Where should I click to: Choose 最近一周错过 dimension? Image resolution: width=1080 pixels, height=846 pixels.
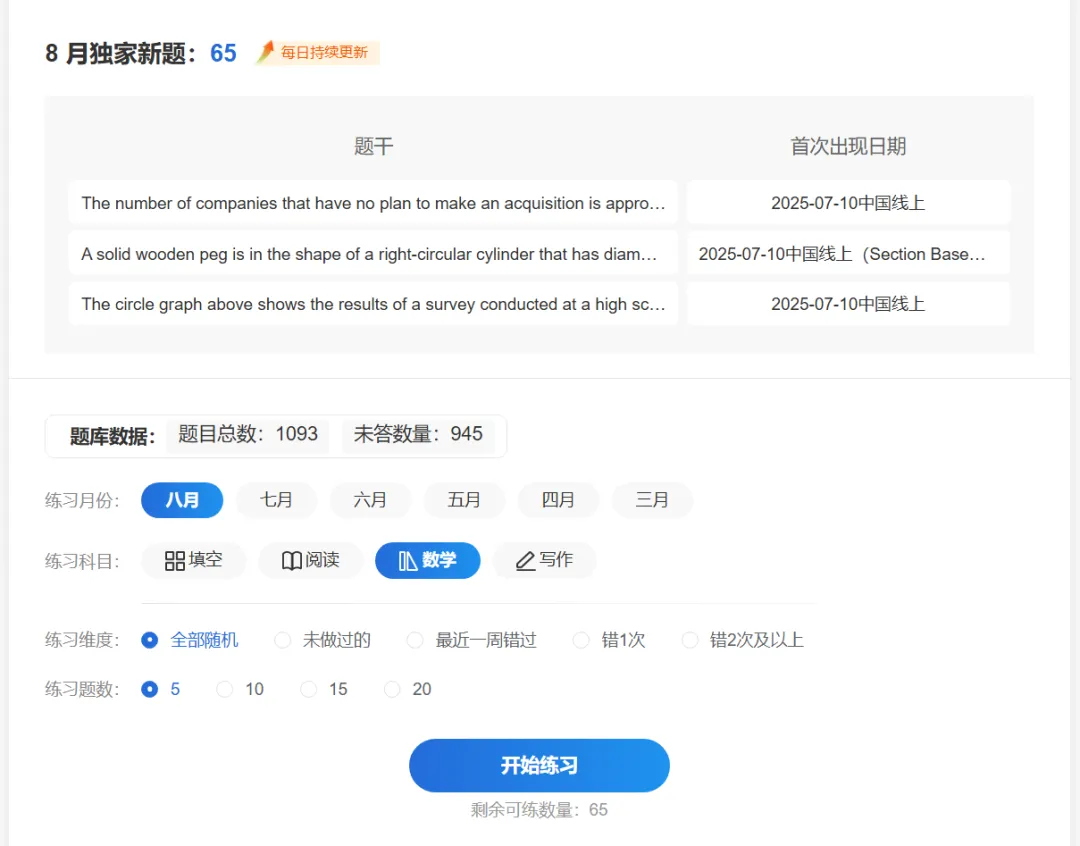tap(414, 640)
